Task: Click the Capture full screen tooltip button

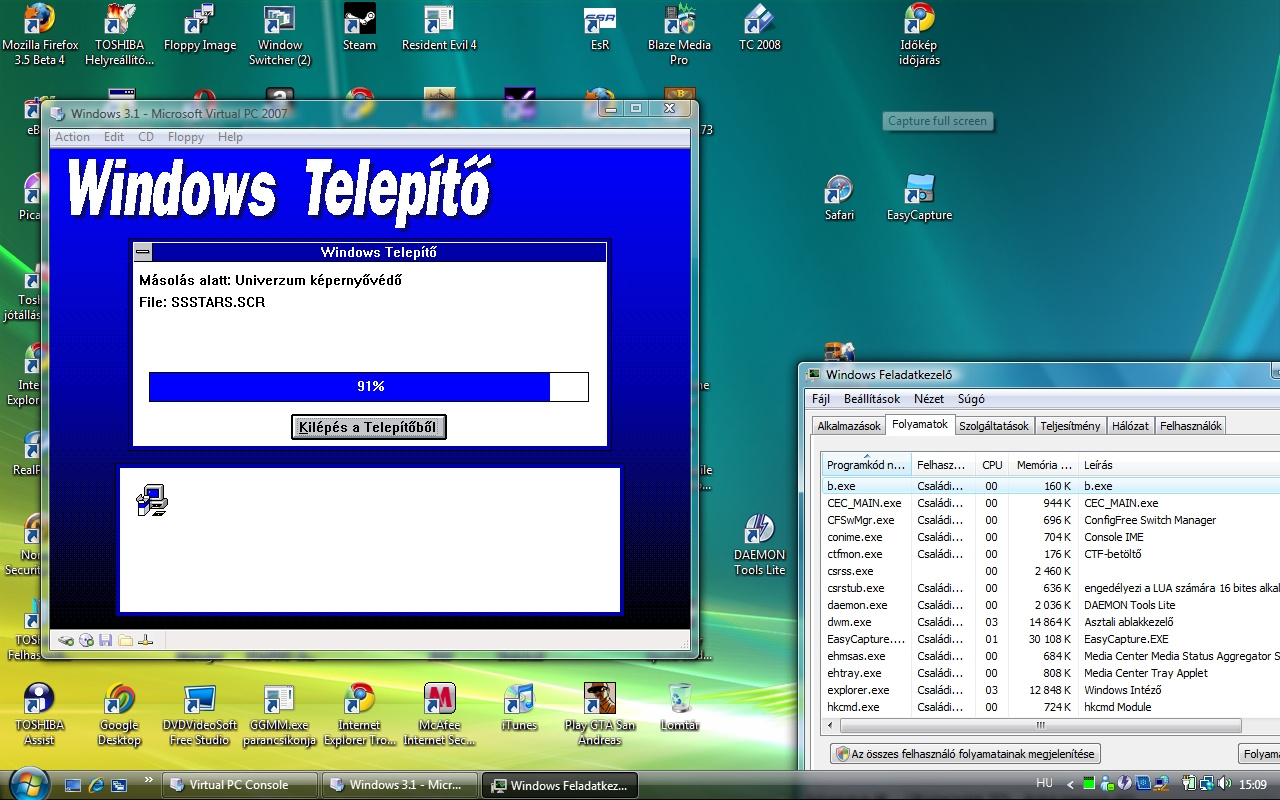Action: tap(938, 121)
